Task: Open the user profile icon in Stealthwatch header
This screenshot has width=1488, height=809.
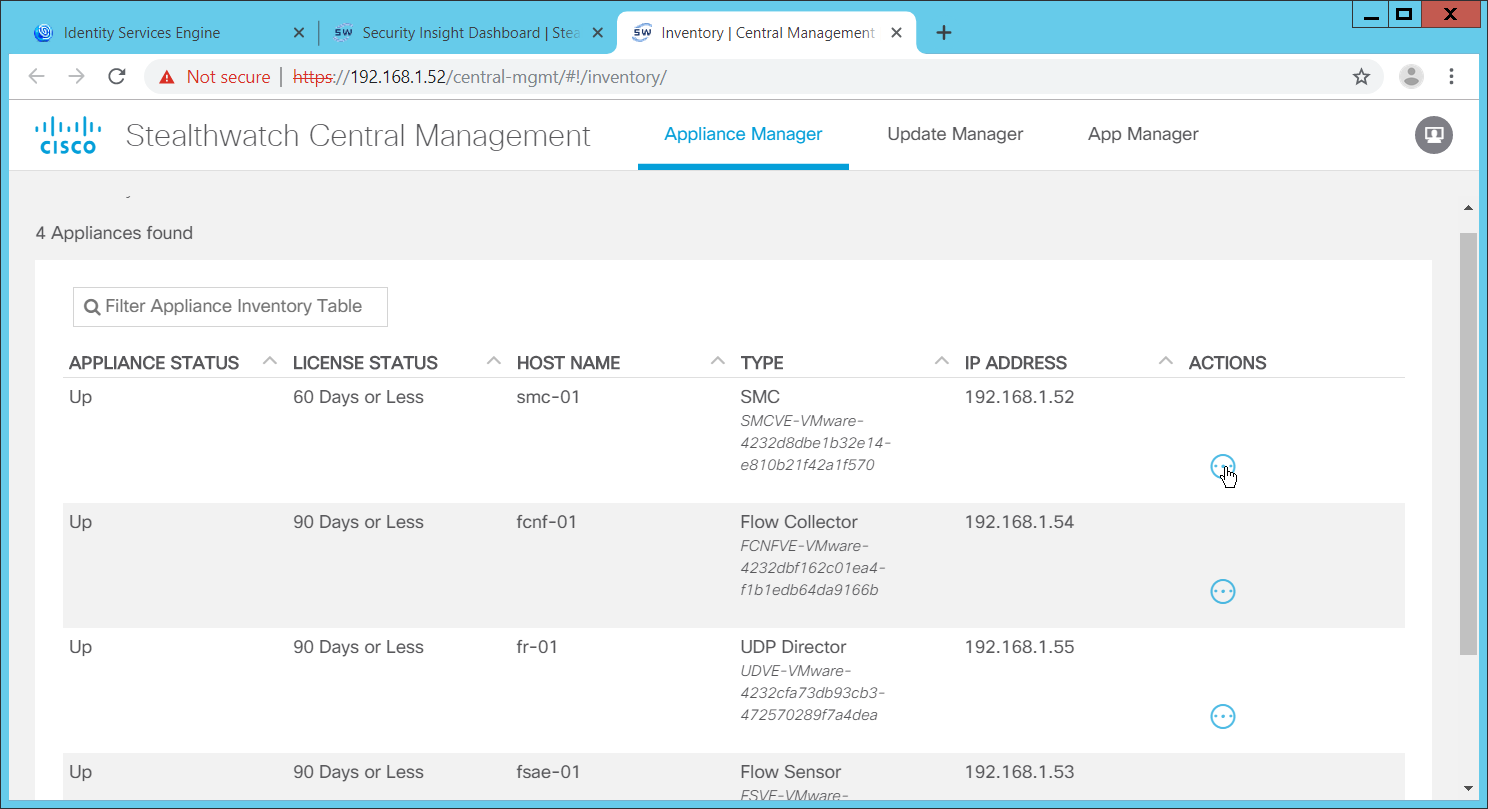Action: tap(1433, 135)
